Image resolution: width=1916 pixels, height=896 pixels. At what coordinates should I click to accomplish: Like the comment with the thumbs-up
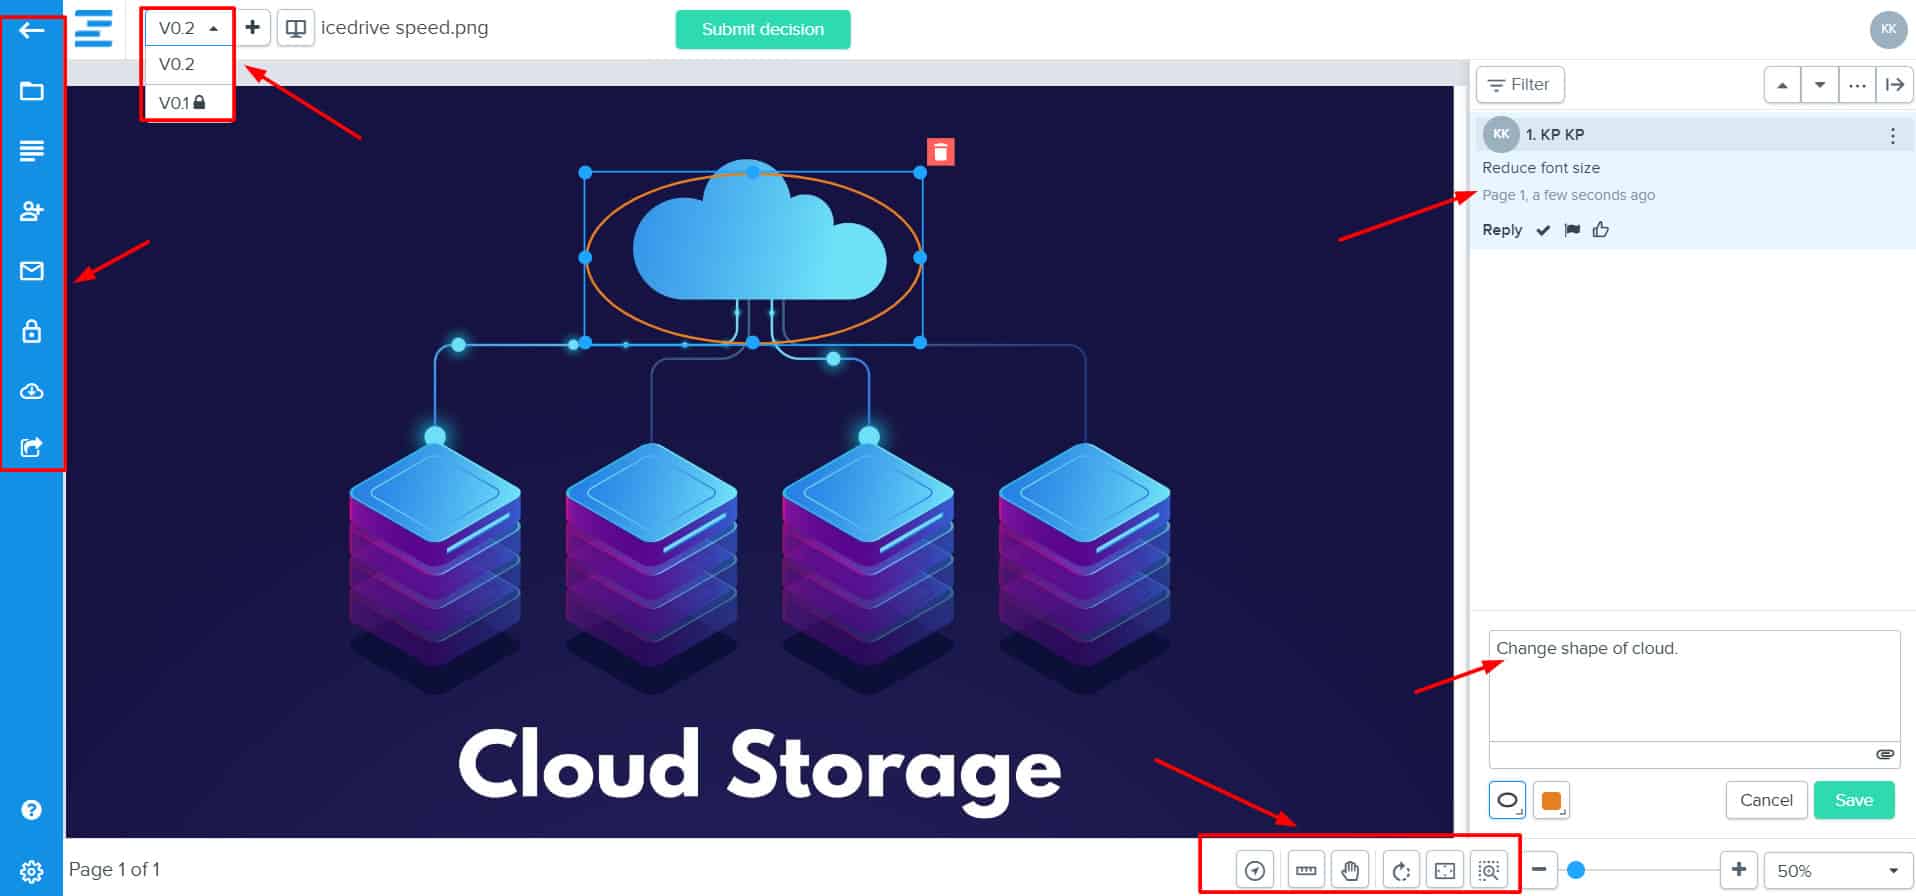click(1601, 230)
